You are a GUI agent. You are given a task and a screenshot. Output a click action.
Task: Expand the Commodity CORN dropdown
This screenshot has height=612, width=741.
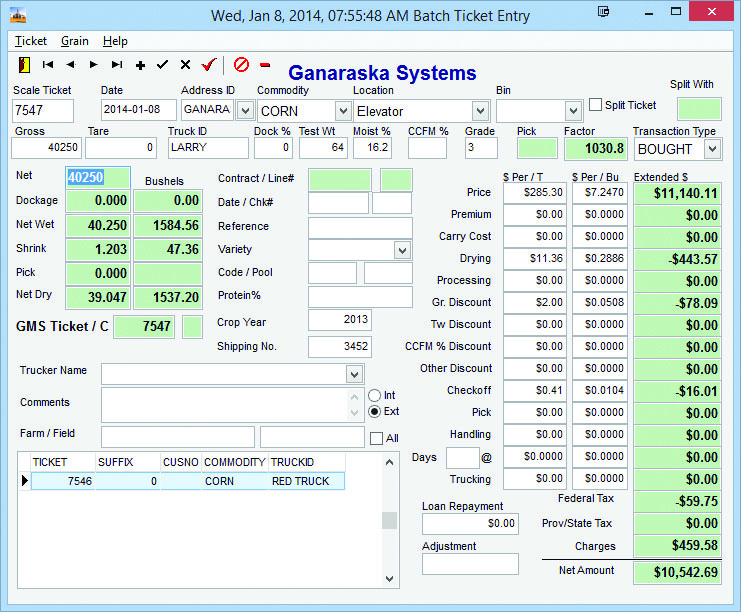(x=343, y=112)
